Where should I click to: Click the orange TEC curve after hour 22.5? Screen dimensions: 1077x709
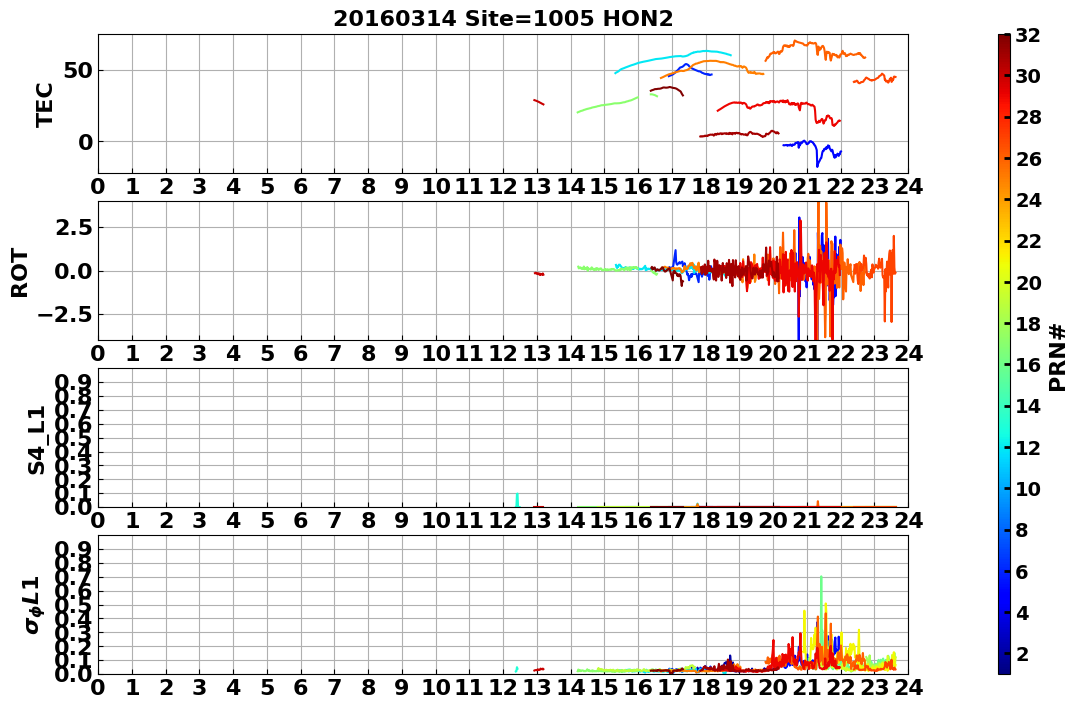coord(875,79)
